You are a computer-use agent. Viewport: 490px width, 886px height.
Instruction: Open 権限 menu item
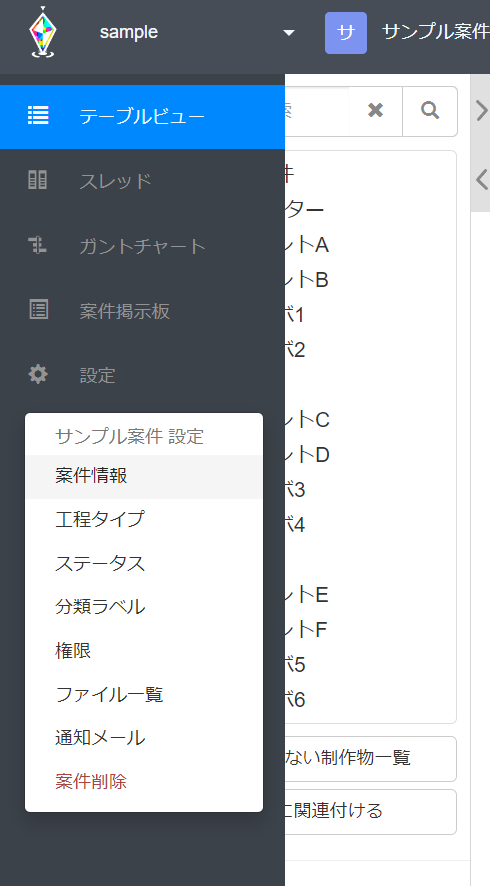pyautogui.click(x=144, y=651)
